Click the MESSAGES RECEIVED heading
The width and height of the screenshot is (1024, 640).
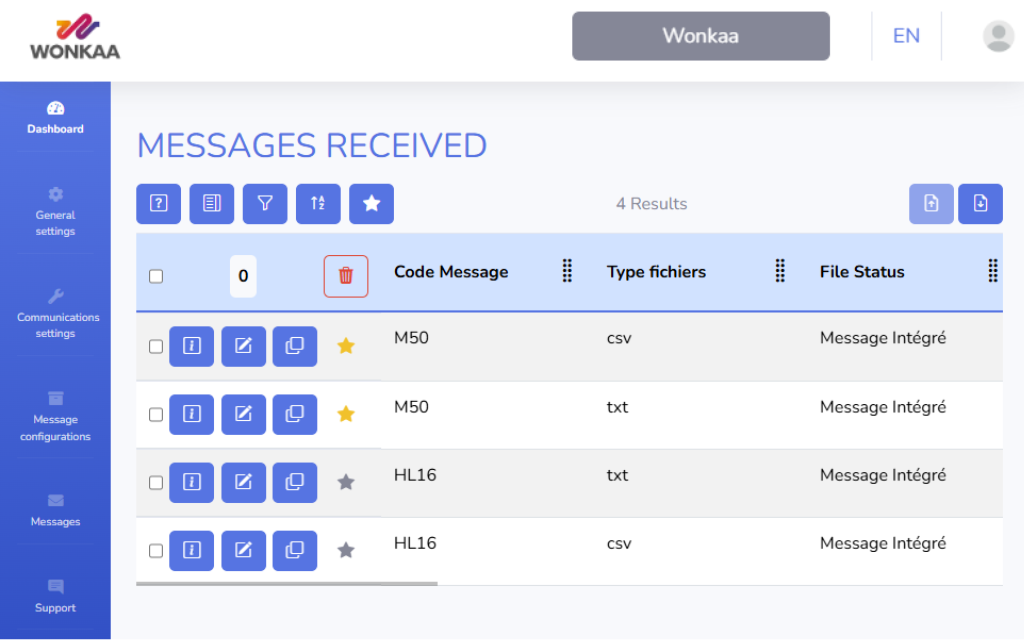[312, 145]
